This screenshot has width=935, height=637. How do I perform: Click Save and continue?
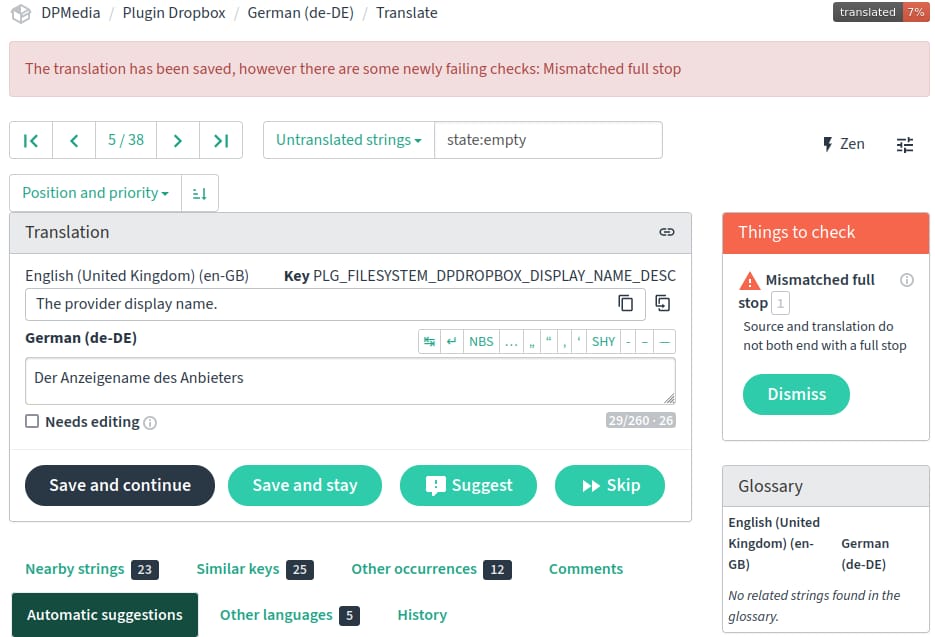pos(120,485)
